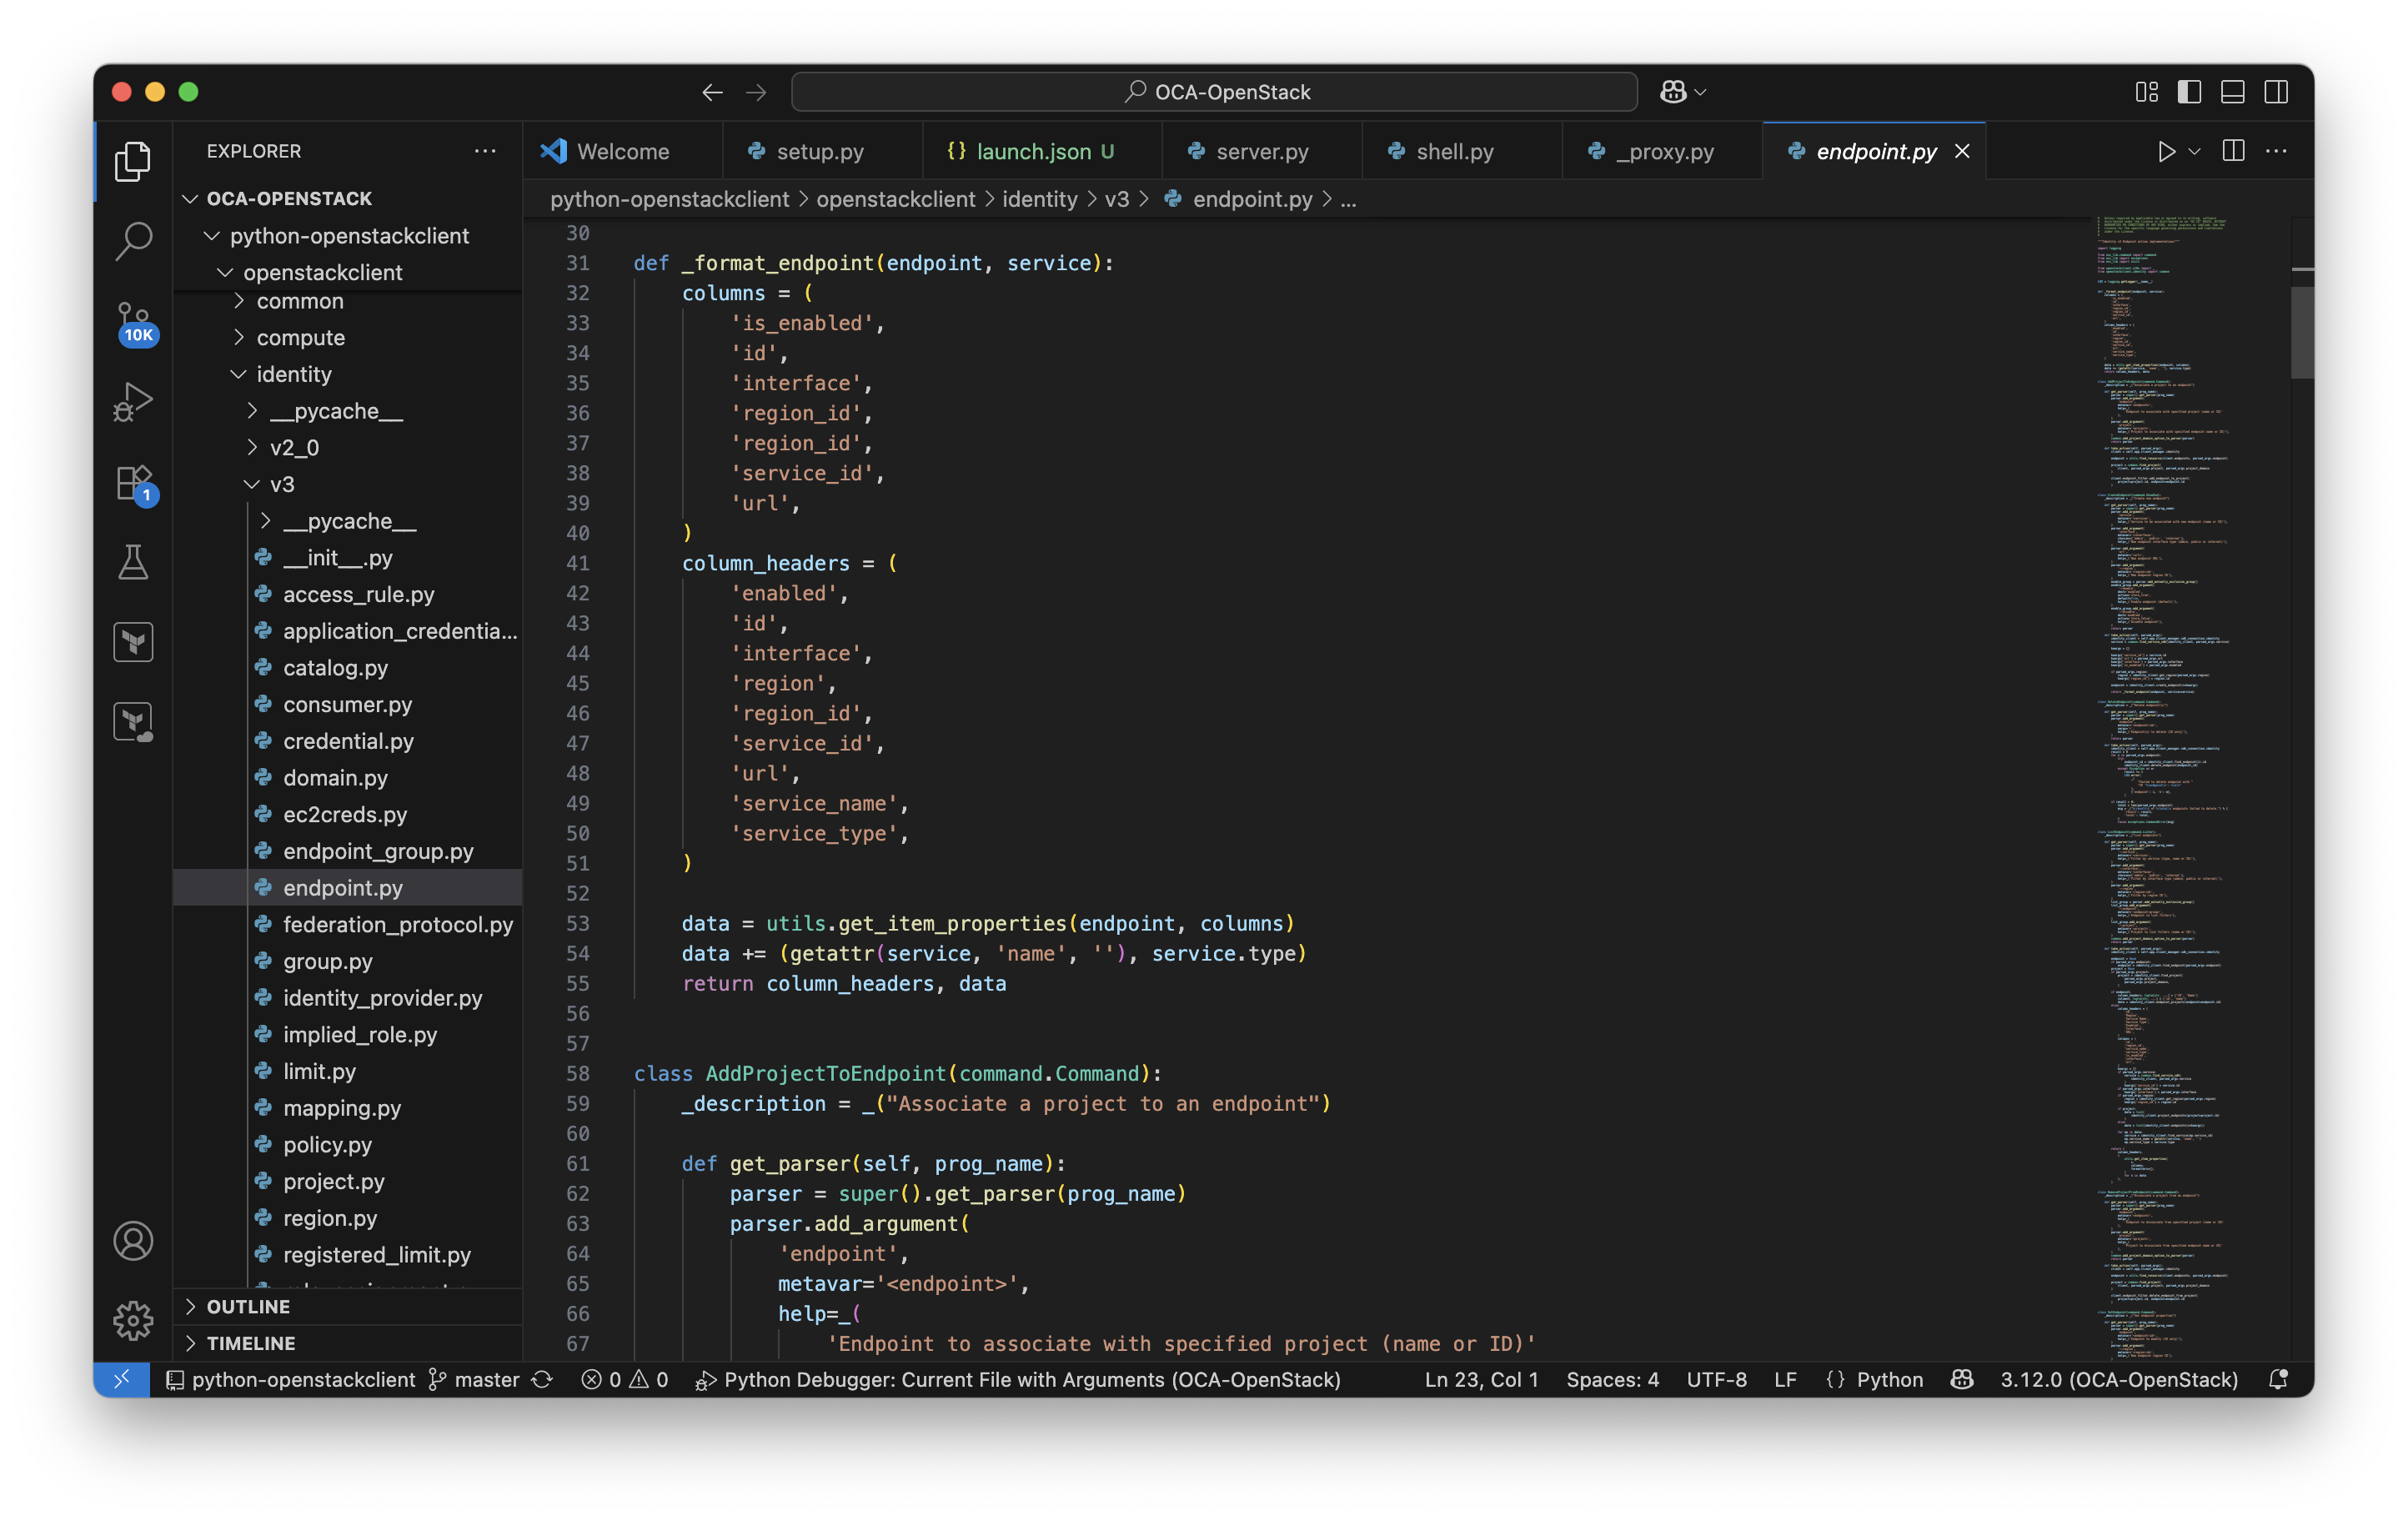Open the Search view in activity bar
This screenshot has width=2408, height=1521.
133,240
